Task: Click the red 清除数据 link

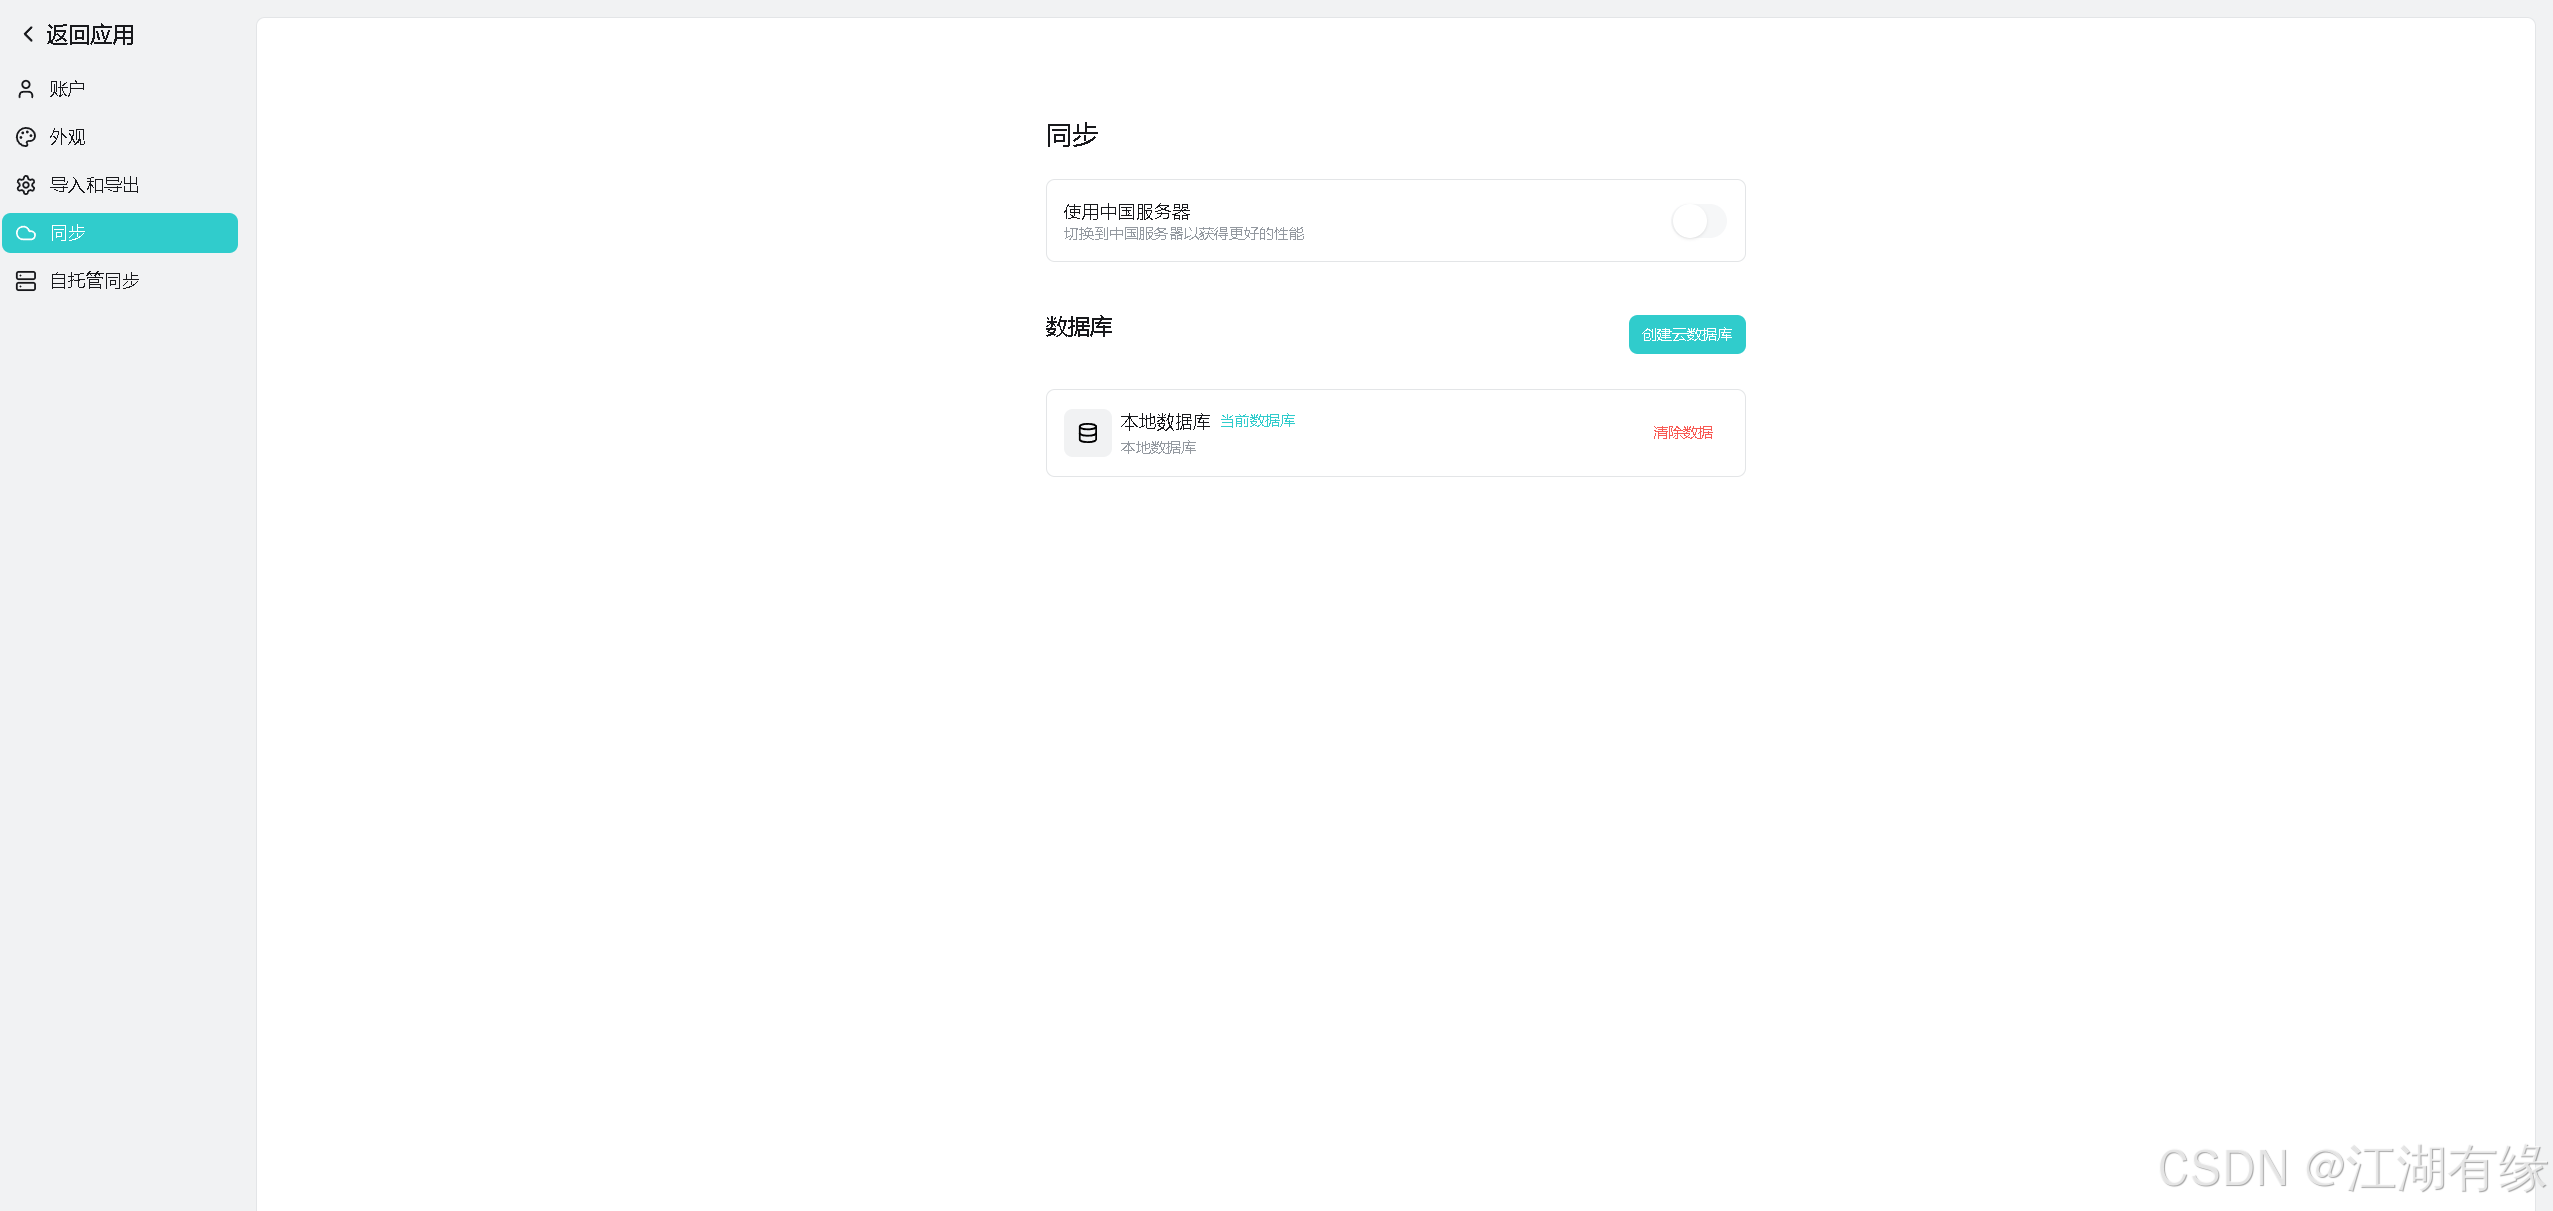Action: 1682,433
